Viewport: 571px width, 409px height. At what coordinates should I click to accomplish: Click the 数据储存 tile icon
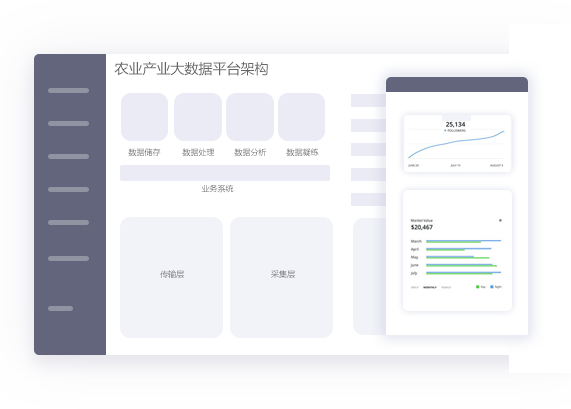pyautogui.click(x=144, y=117)
